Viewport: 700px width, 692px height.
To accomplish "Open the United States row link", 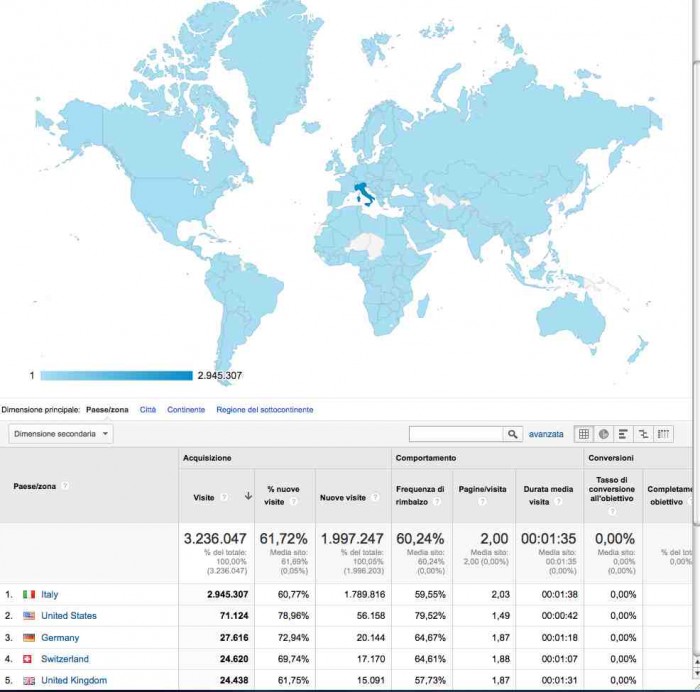I will point(68,616).
